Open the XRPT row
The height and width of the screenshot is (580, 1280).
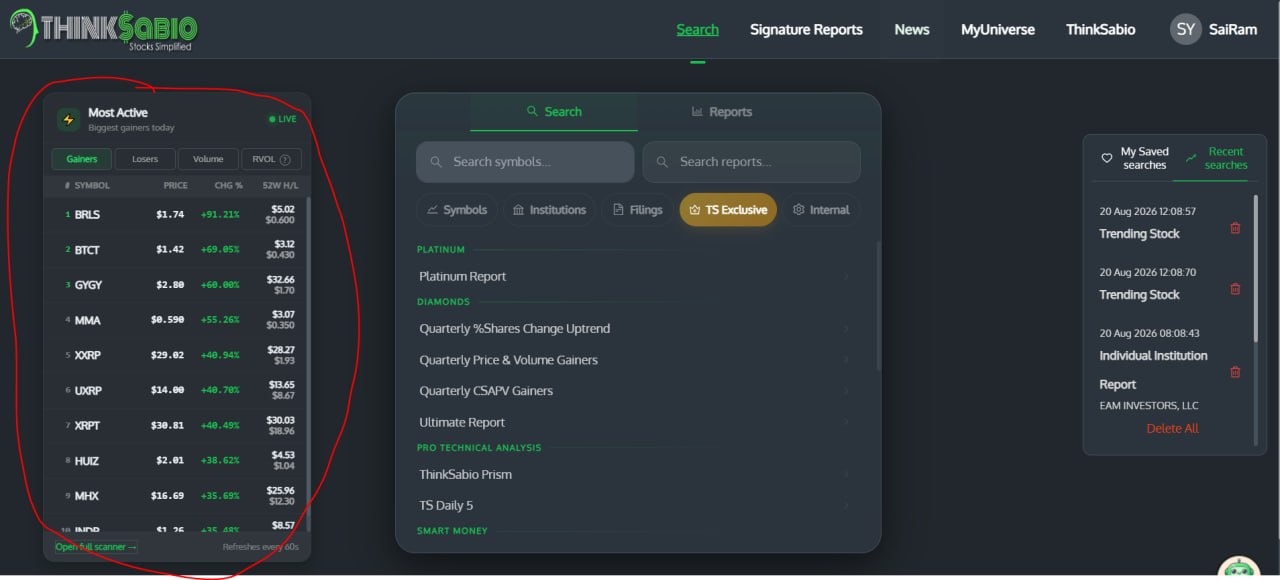pyautogui.click(x=176, y=425)
